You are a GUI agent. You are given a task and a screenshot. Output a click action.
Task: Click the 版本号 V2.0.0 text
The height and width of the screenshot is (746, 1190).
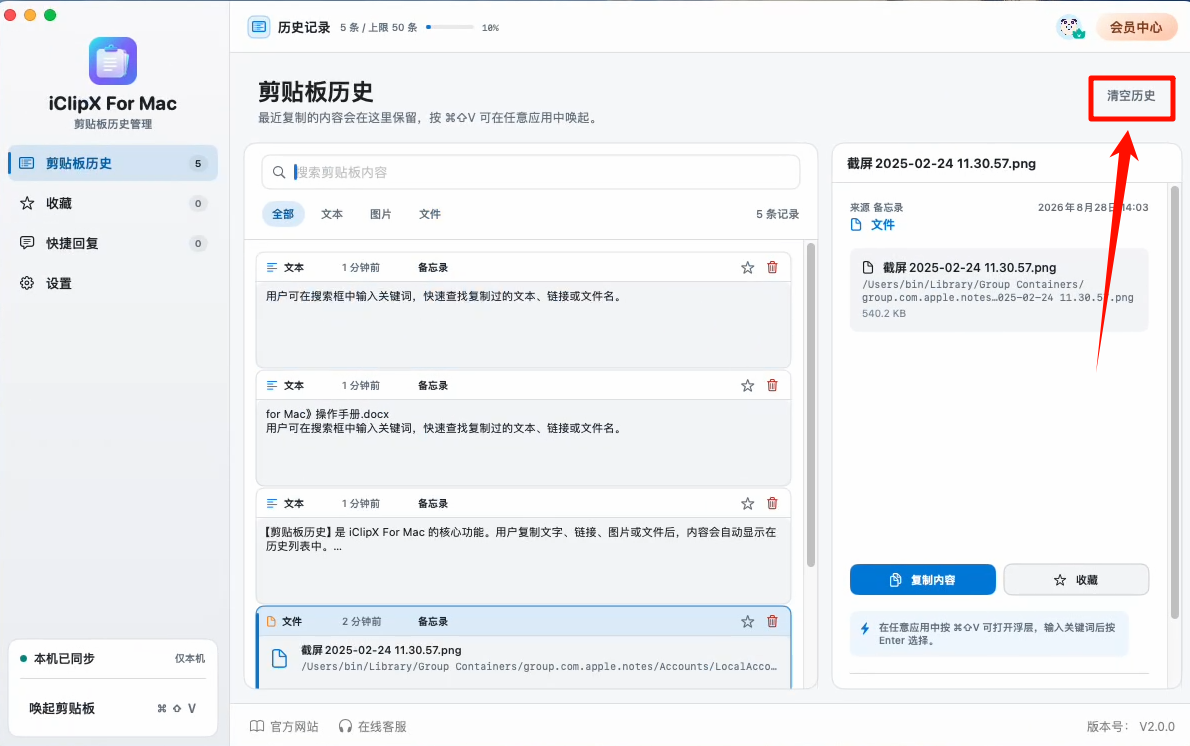click(1130, 726)
